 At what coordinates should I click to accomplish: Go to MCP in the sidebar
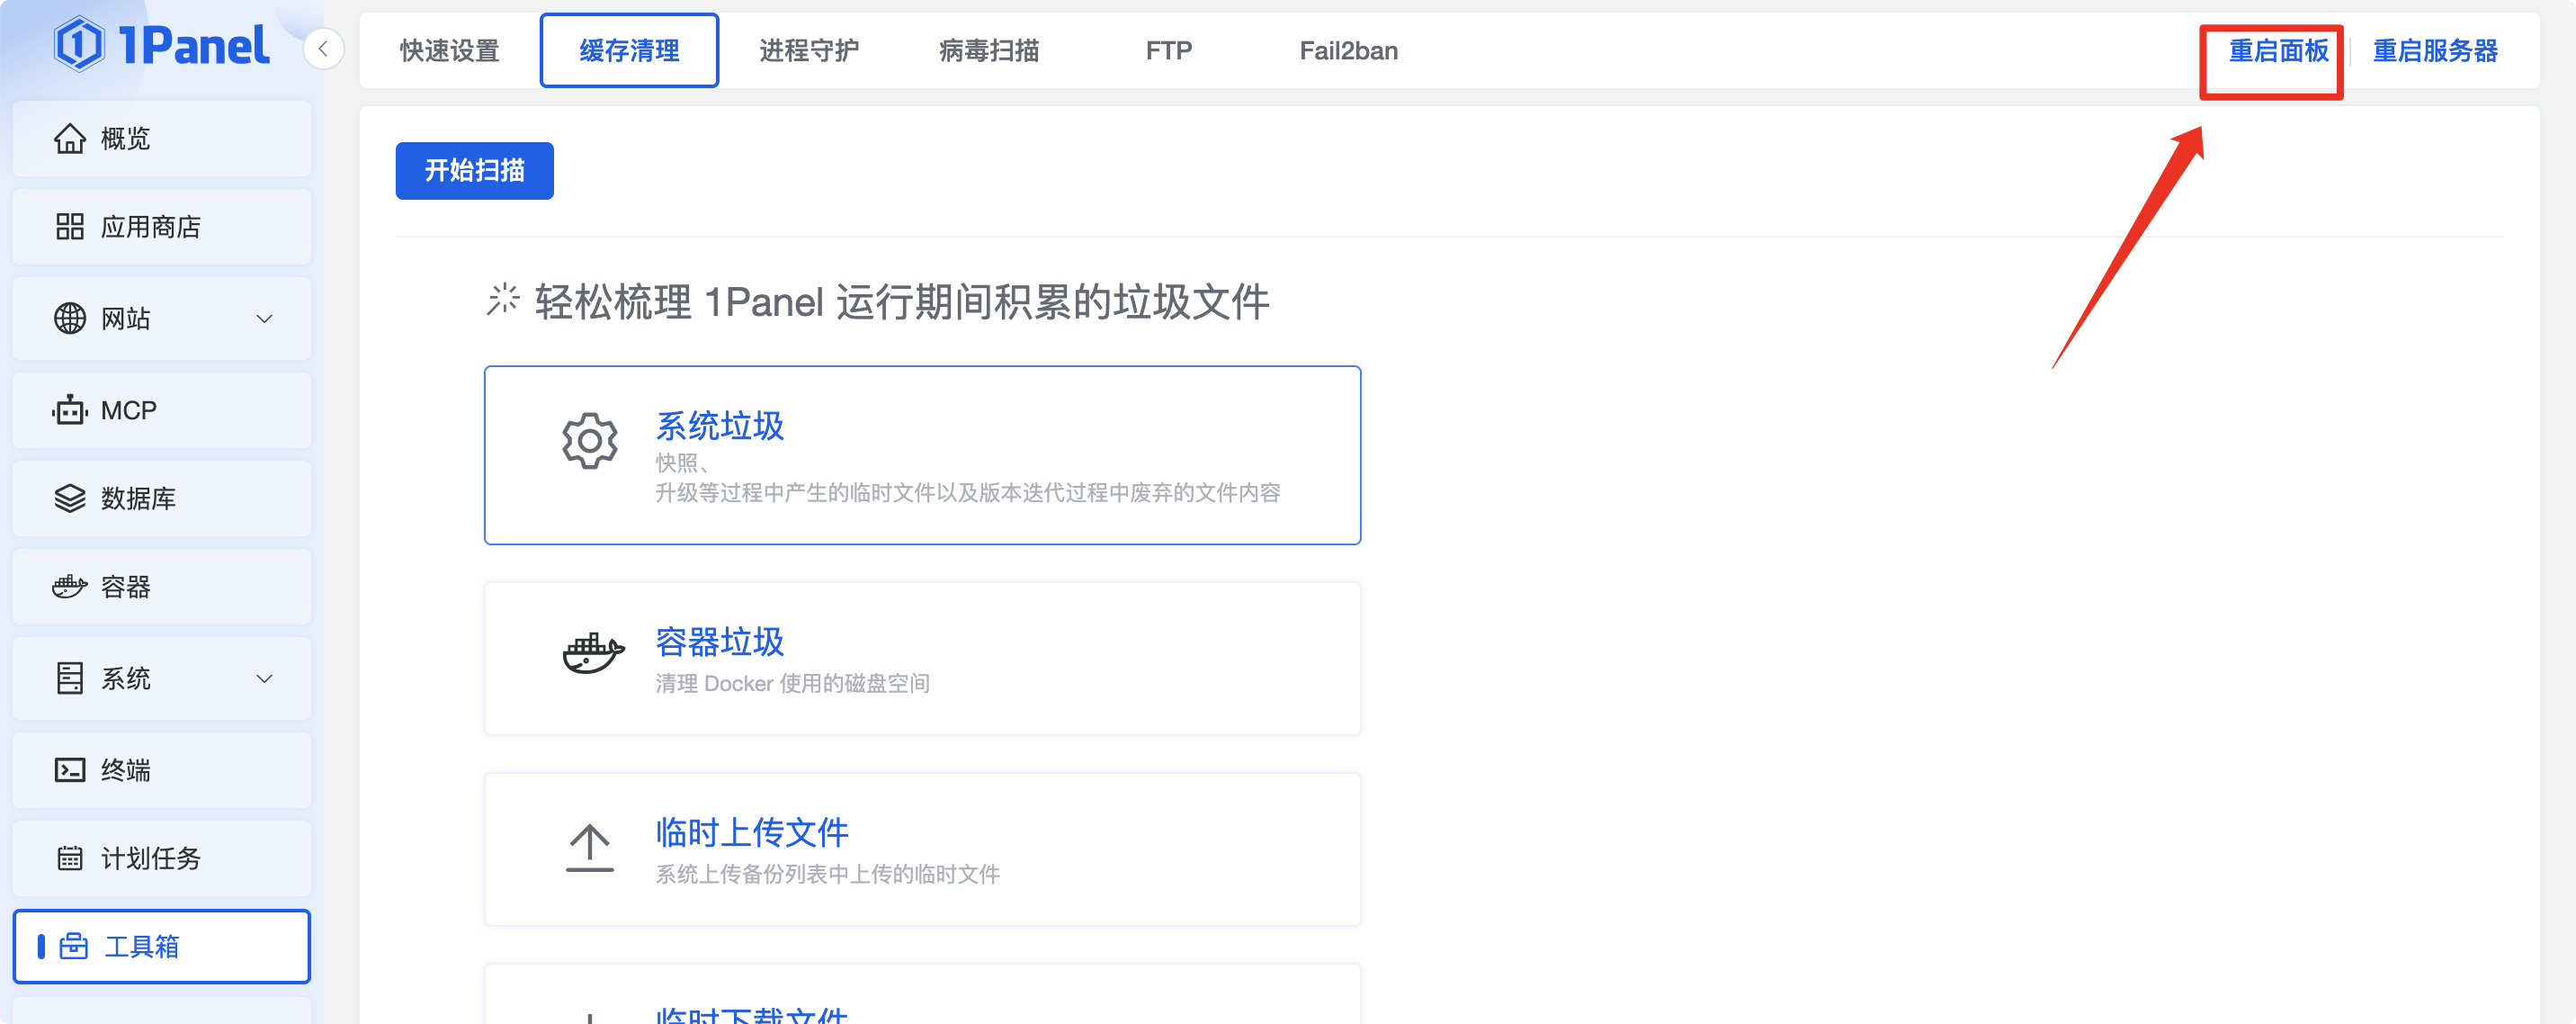click(161, 410)
